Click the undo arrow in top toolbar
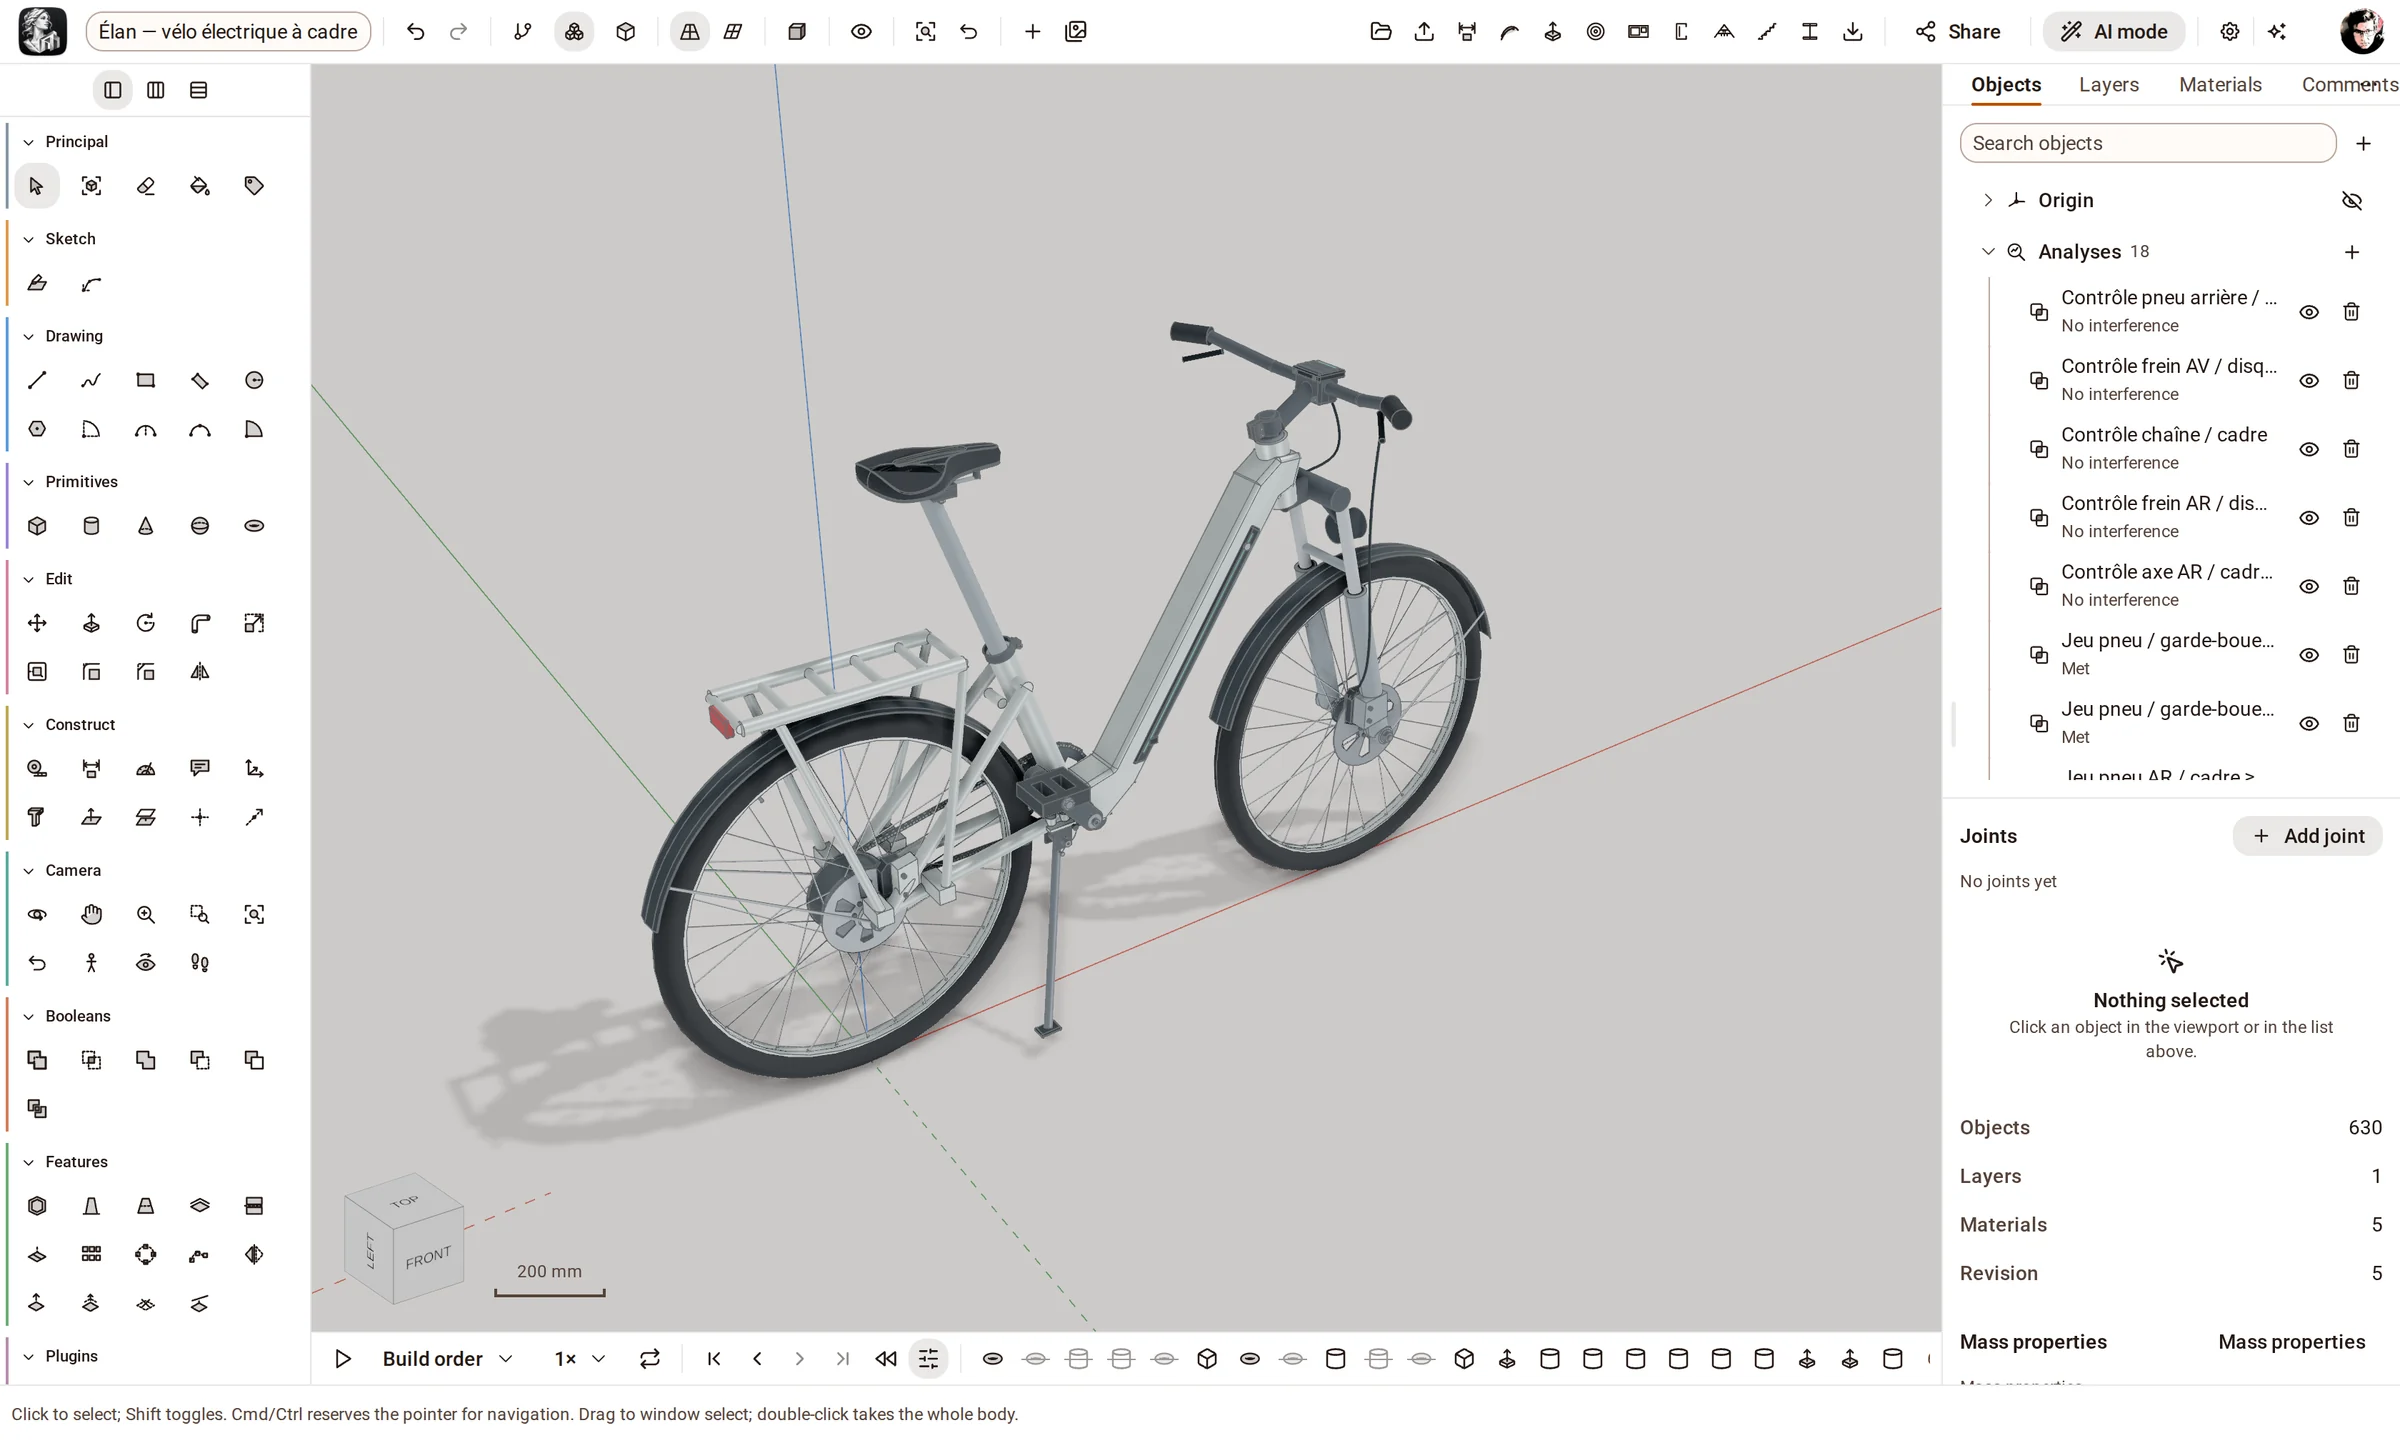2400x1443 pixels. pyautogui.click(x=415, y=32)
